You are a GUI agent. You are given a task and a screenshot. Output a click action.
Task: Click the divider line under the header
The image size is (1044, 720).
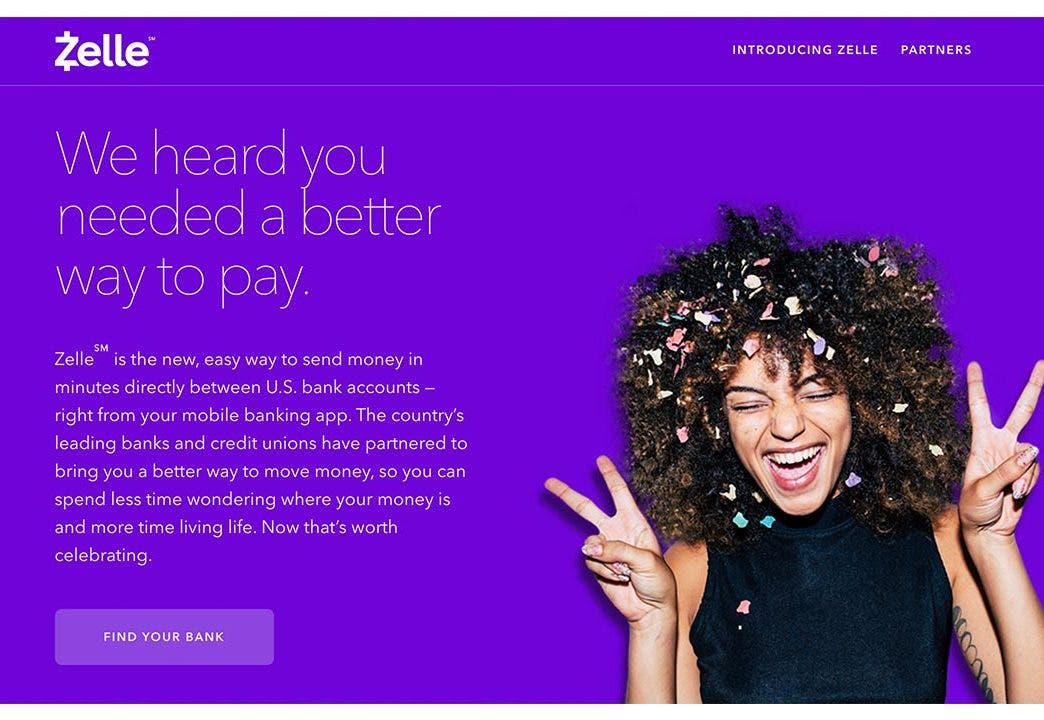pos(522,85)
